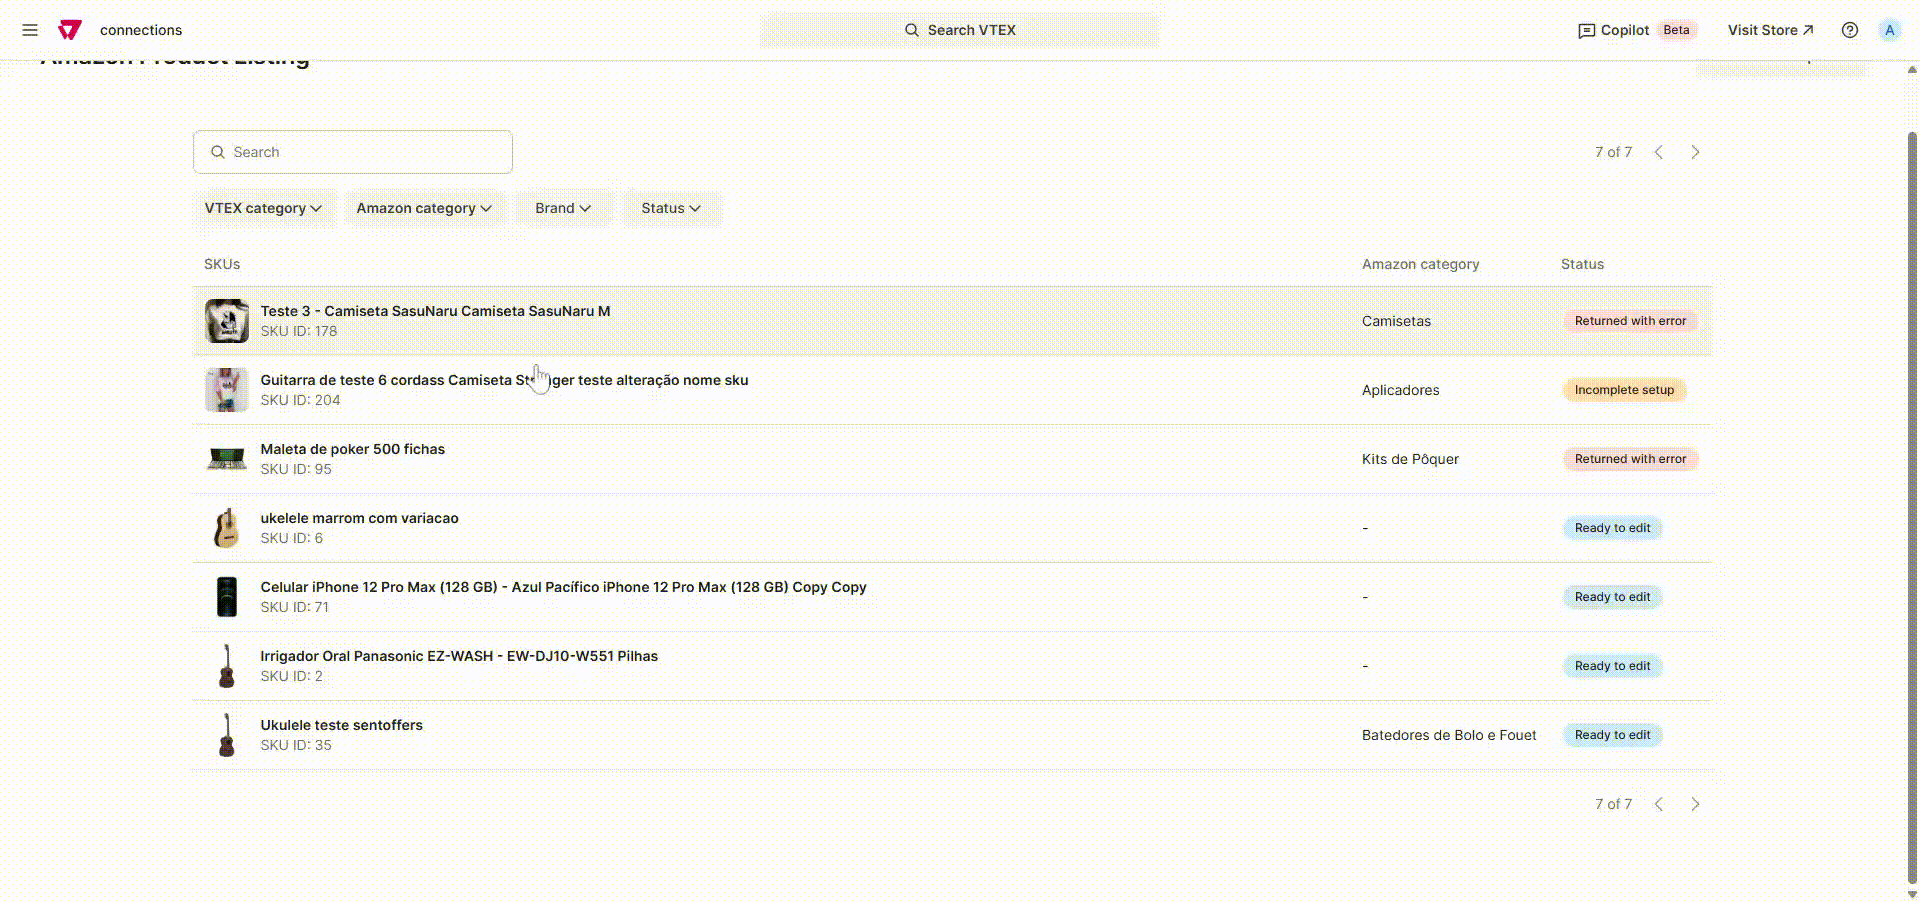Expand the VTEX category filter

pos(263,208)
